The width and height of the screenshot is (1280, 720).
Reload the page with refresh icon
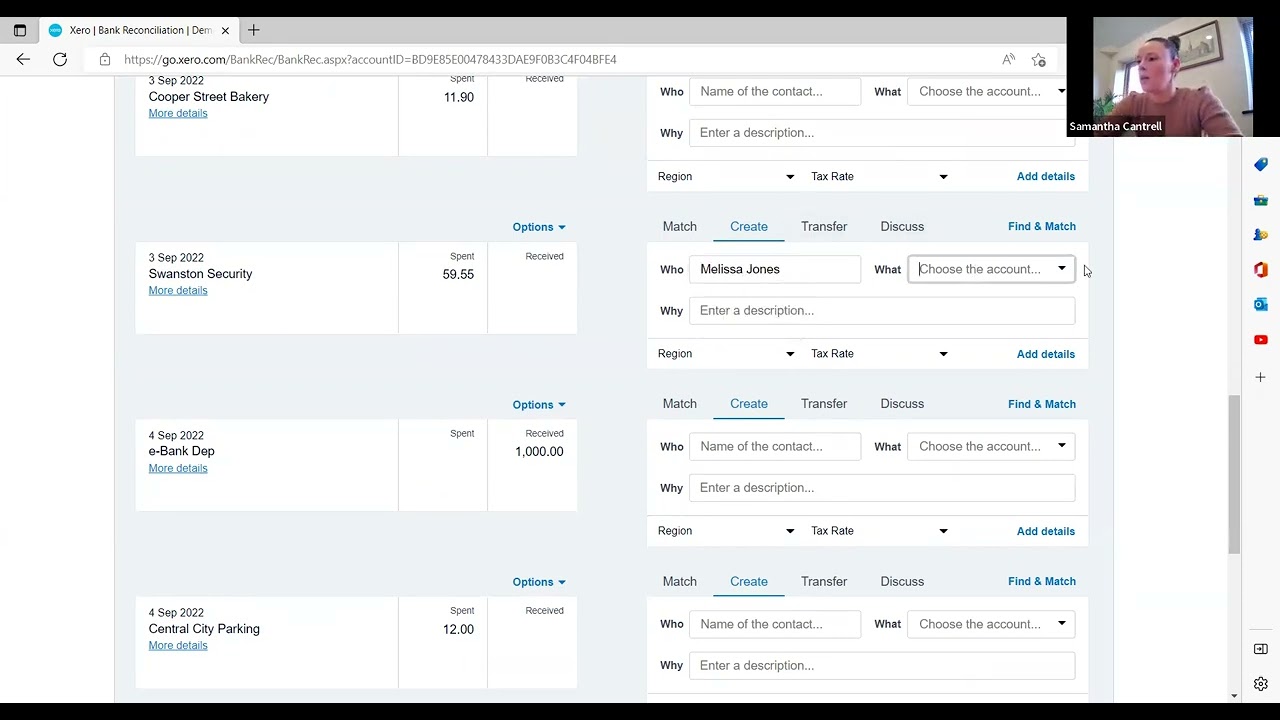pos(60,60)
